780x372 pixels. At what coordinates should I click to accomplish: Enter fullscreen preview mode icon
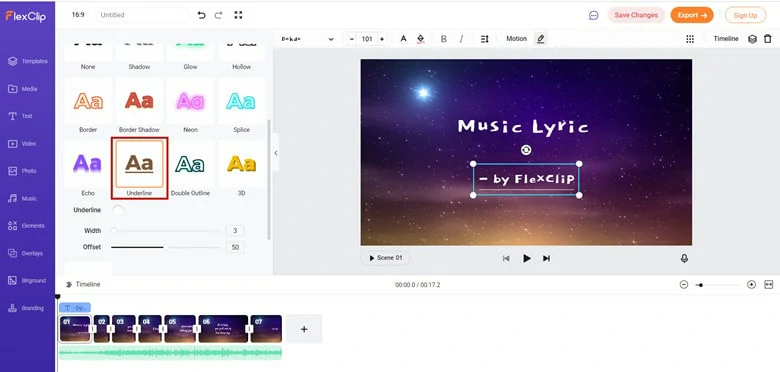click(238, 15)
